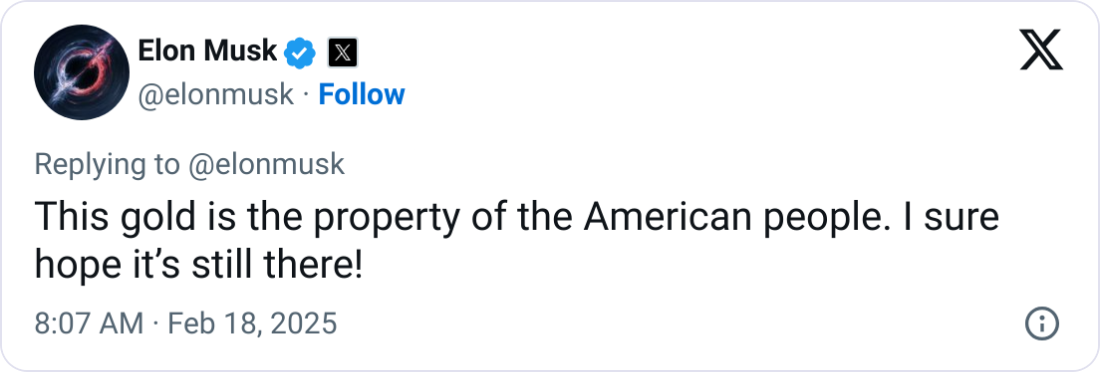Viewport: 1100px width, 372px height.
Task: Open the @elonmusk handle below the name
Action: (215, 95)
